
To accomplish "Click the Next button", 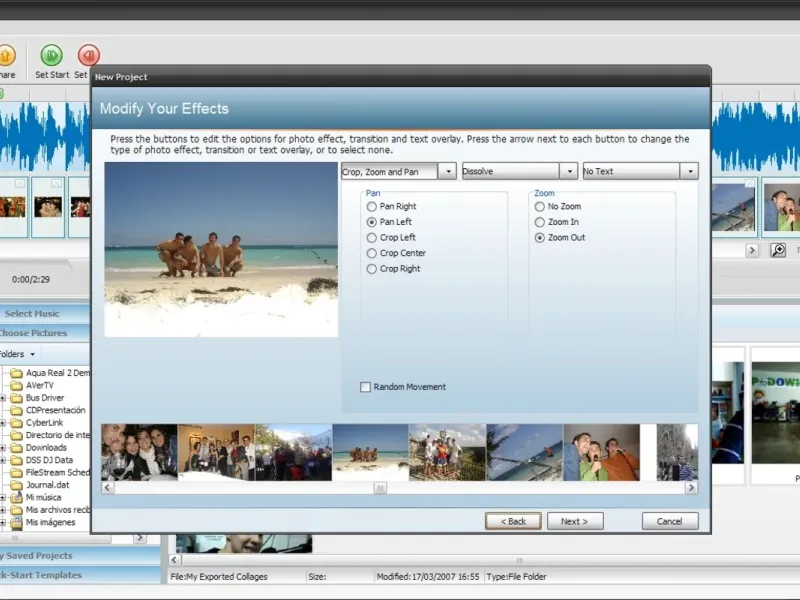I will click(x=574, y=521).
